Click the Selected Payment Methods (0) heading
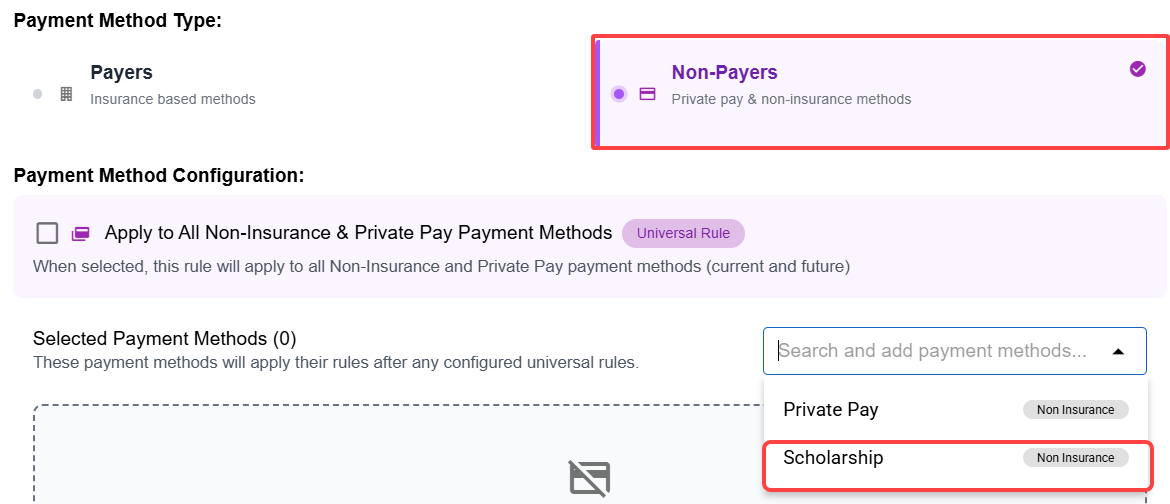This screenshot has height=504, width=1170. [165, 338]
